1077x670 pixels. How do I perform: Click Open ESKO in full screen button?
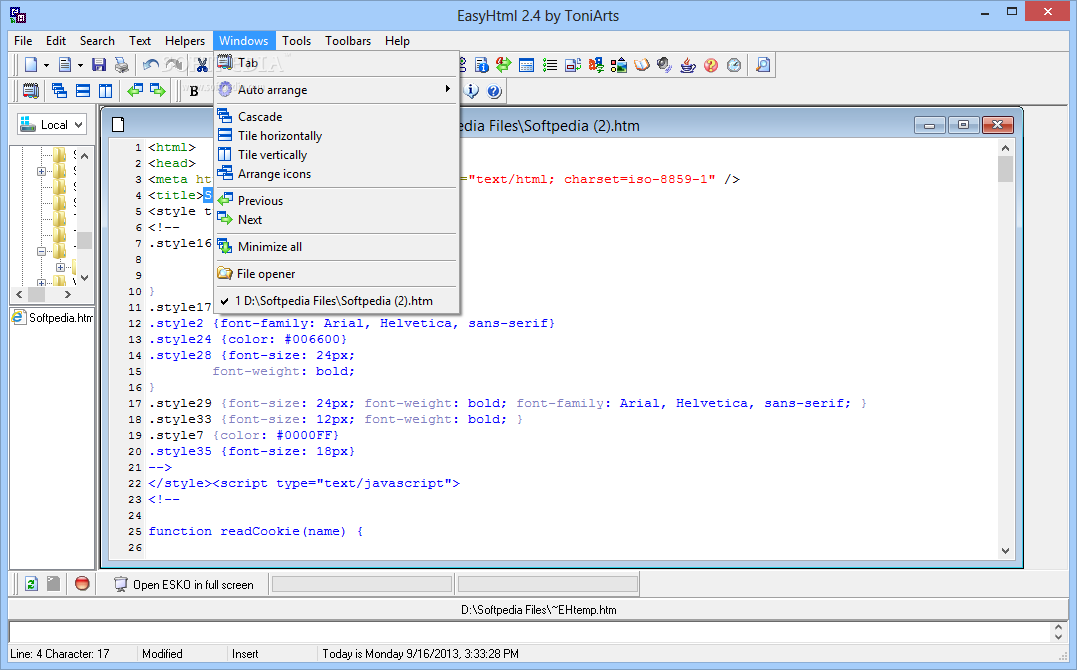point(184,585)
